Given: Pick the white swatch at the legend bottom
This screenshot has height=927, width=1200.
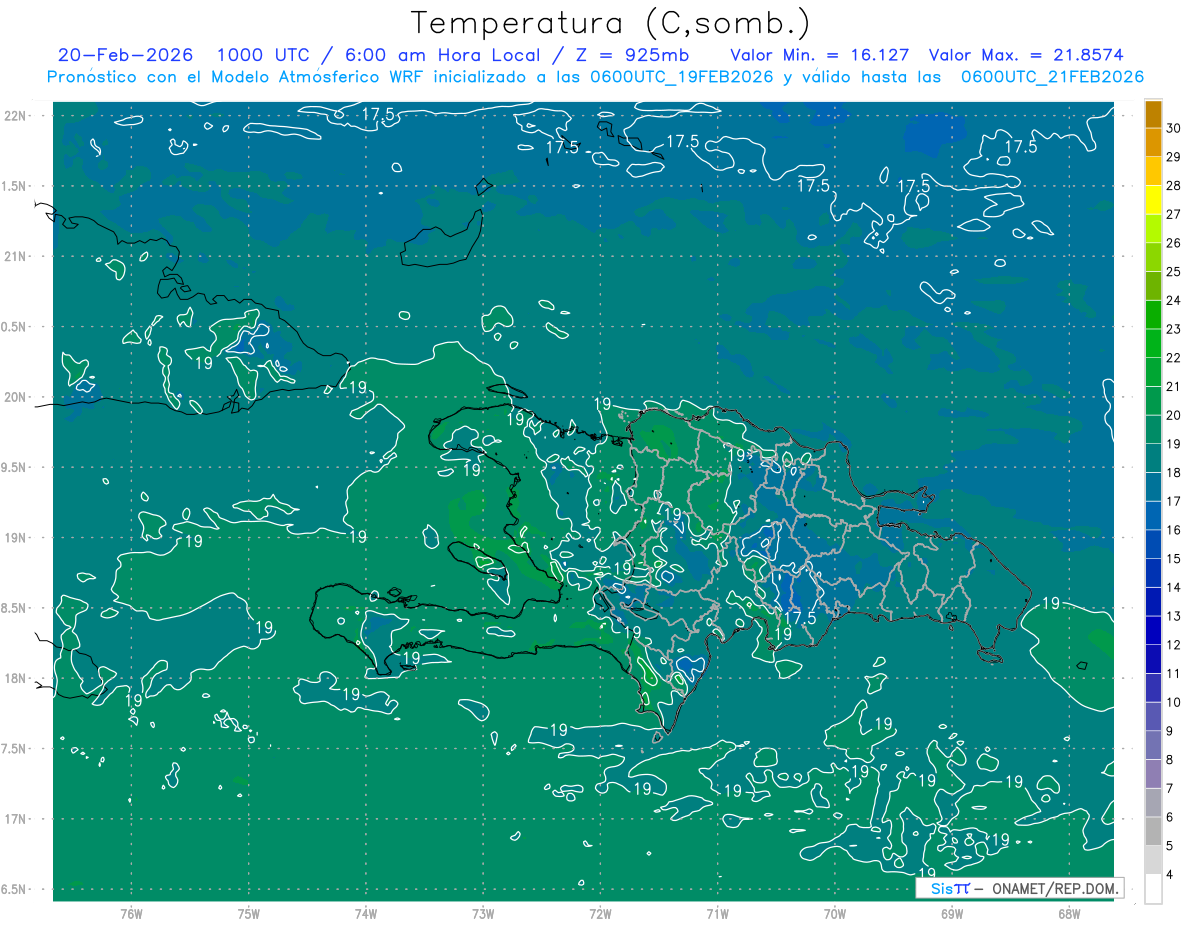Looking at the screenshot, I should pyautogui.click(x=1153, y=889).
